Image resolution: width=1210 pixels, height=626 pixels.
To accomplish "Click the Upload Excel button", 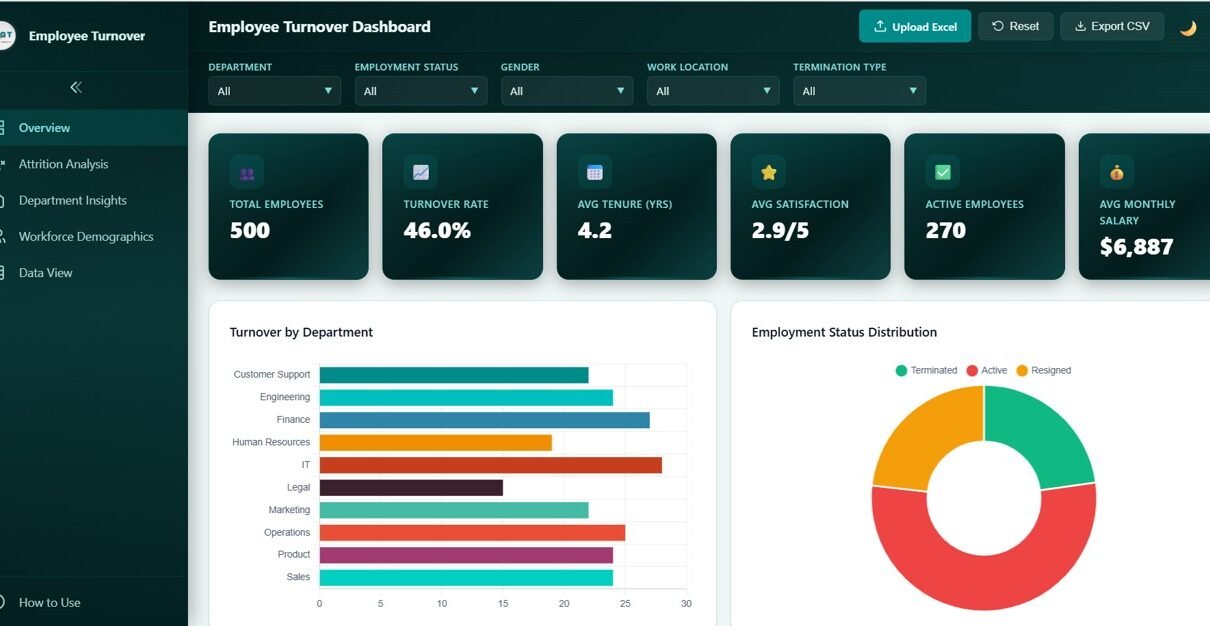I will point(914,27).
